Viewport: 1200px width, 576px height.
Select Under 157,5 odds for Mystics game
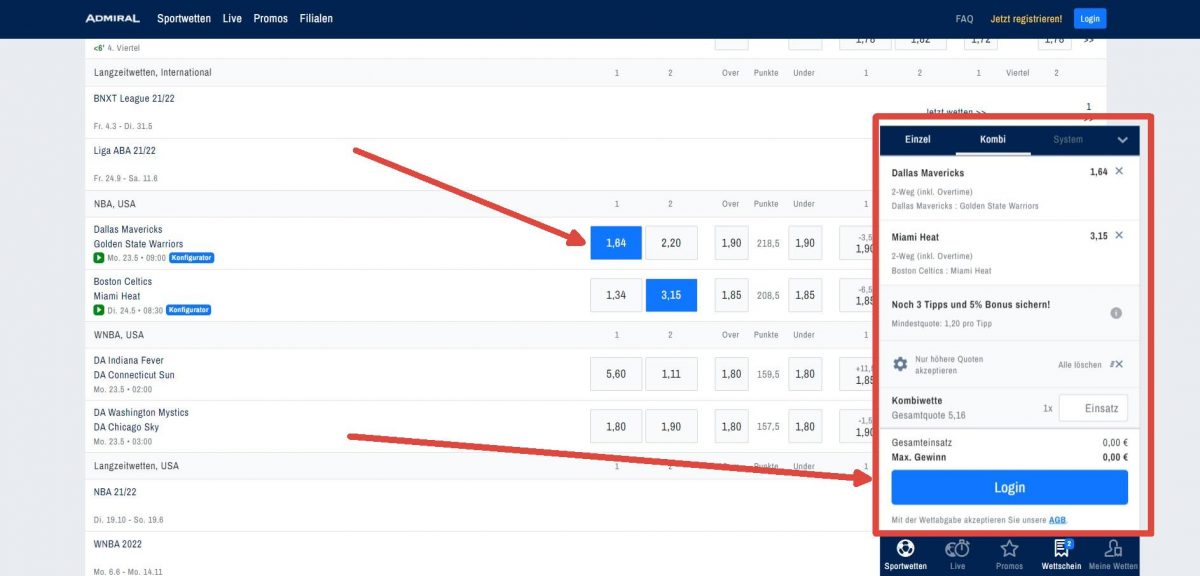[805, 426]
